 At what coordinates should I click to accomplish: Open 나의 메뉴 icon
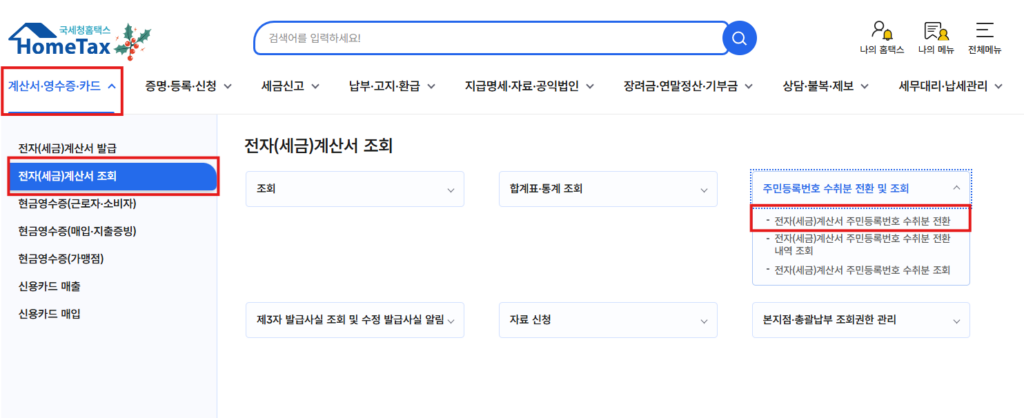936,38
